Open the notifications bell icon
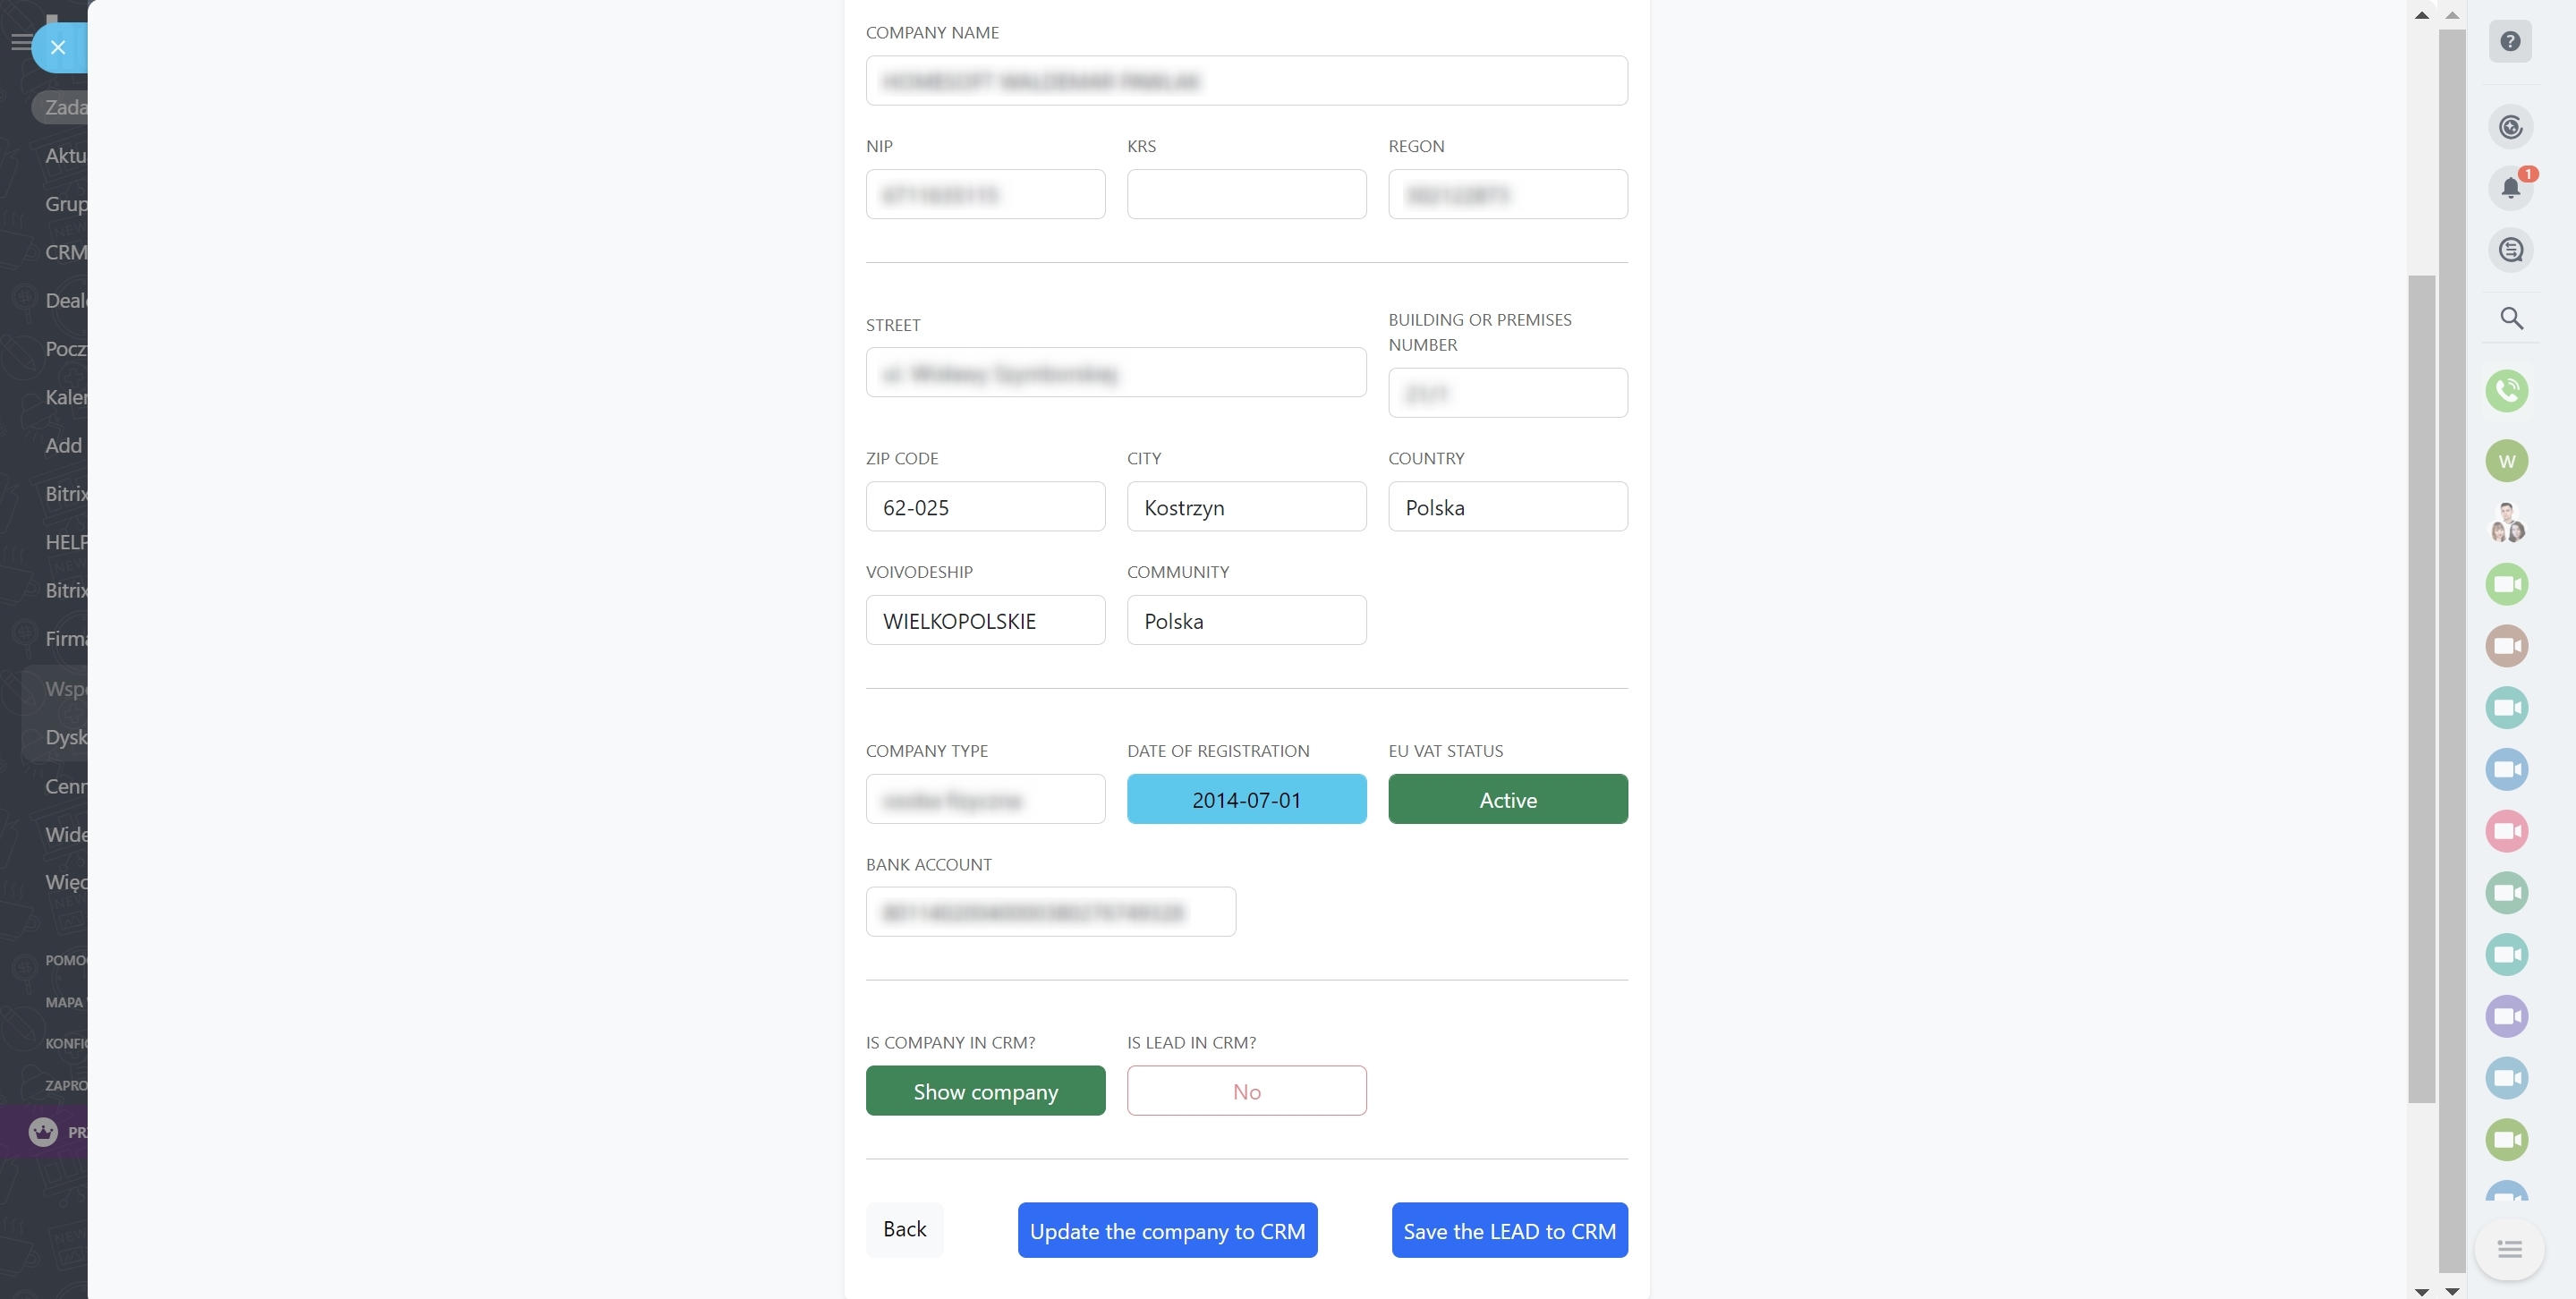This screenshot has height=1299, width=2576. 2510,188
